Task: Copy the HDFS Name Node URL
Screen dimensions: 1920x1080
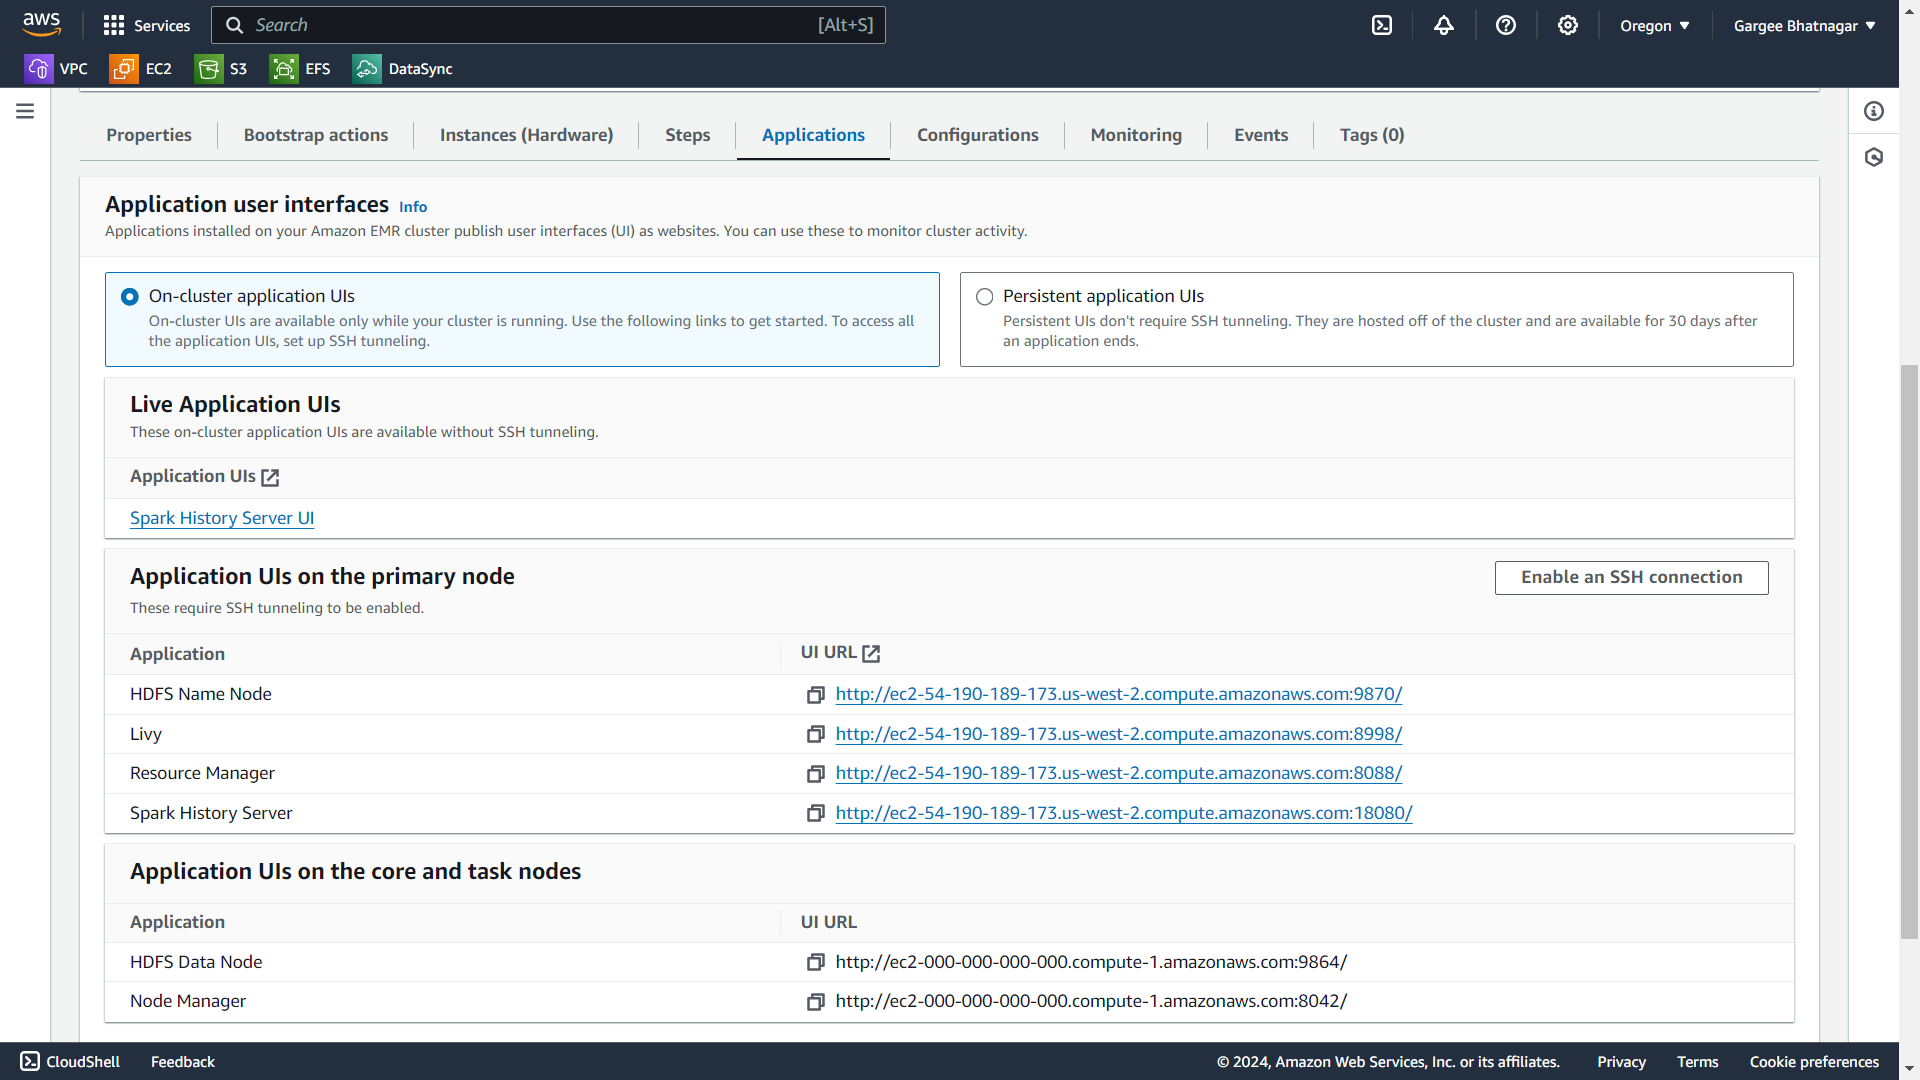Action: click(816, 695)
